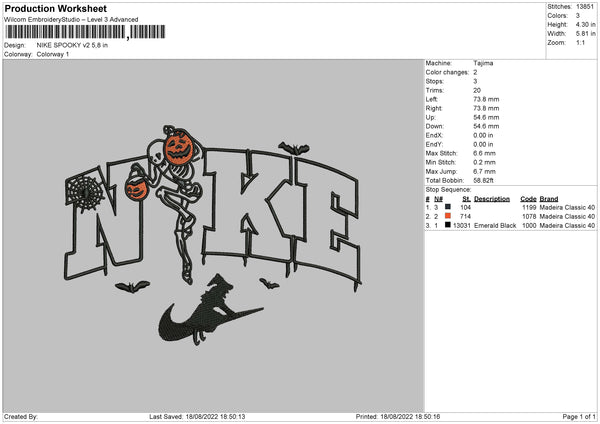The height and width of the screenshot is (424, 600).
Task: Select the 'Last Saved: 18/08/2022 18:50:13' text
Action: click(x=197, y=416)
